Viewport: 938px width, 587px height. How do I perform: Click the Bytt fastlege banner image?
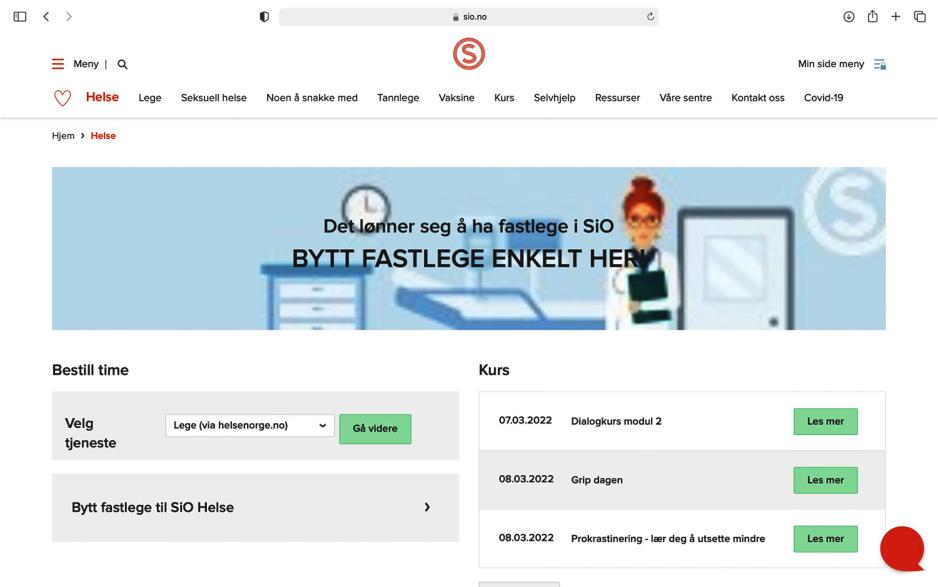[x=468, y=248]
